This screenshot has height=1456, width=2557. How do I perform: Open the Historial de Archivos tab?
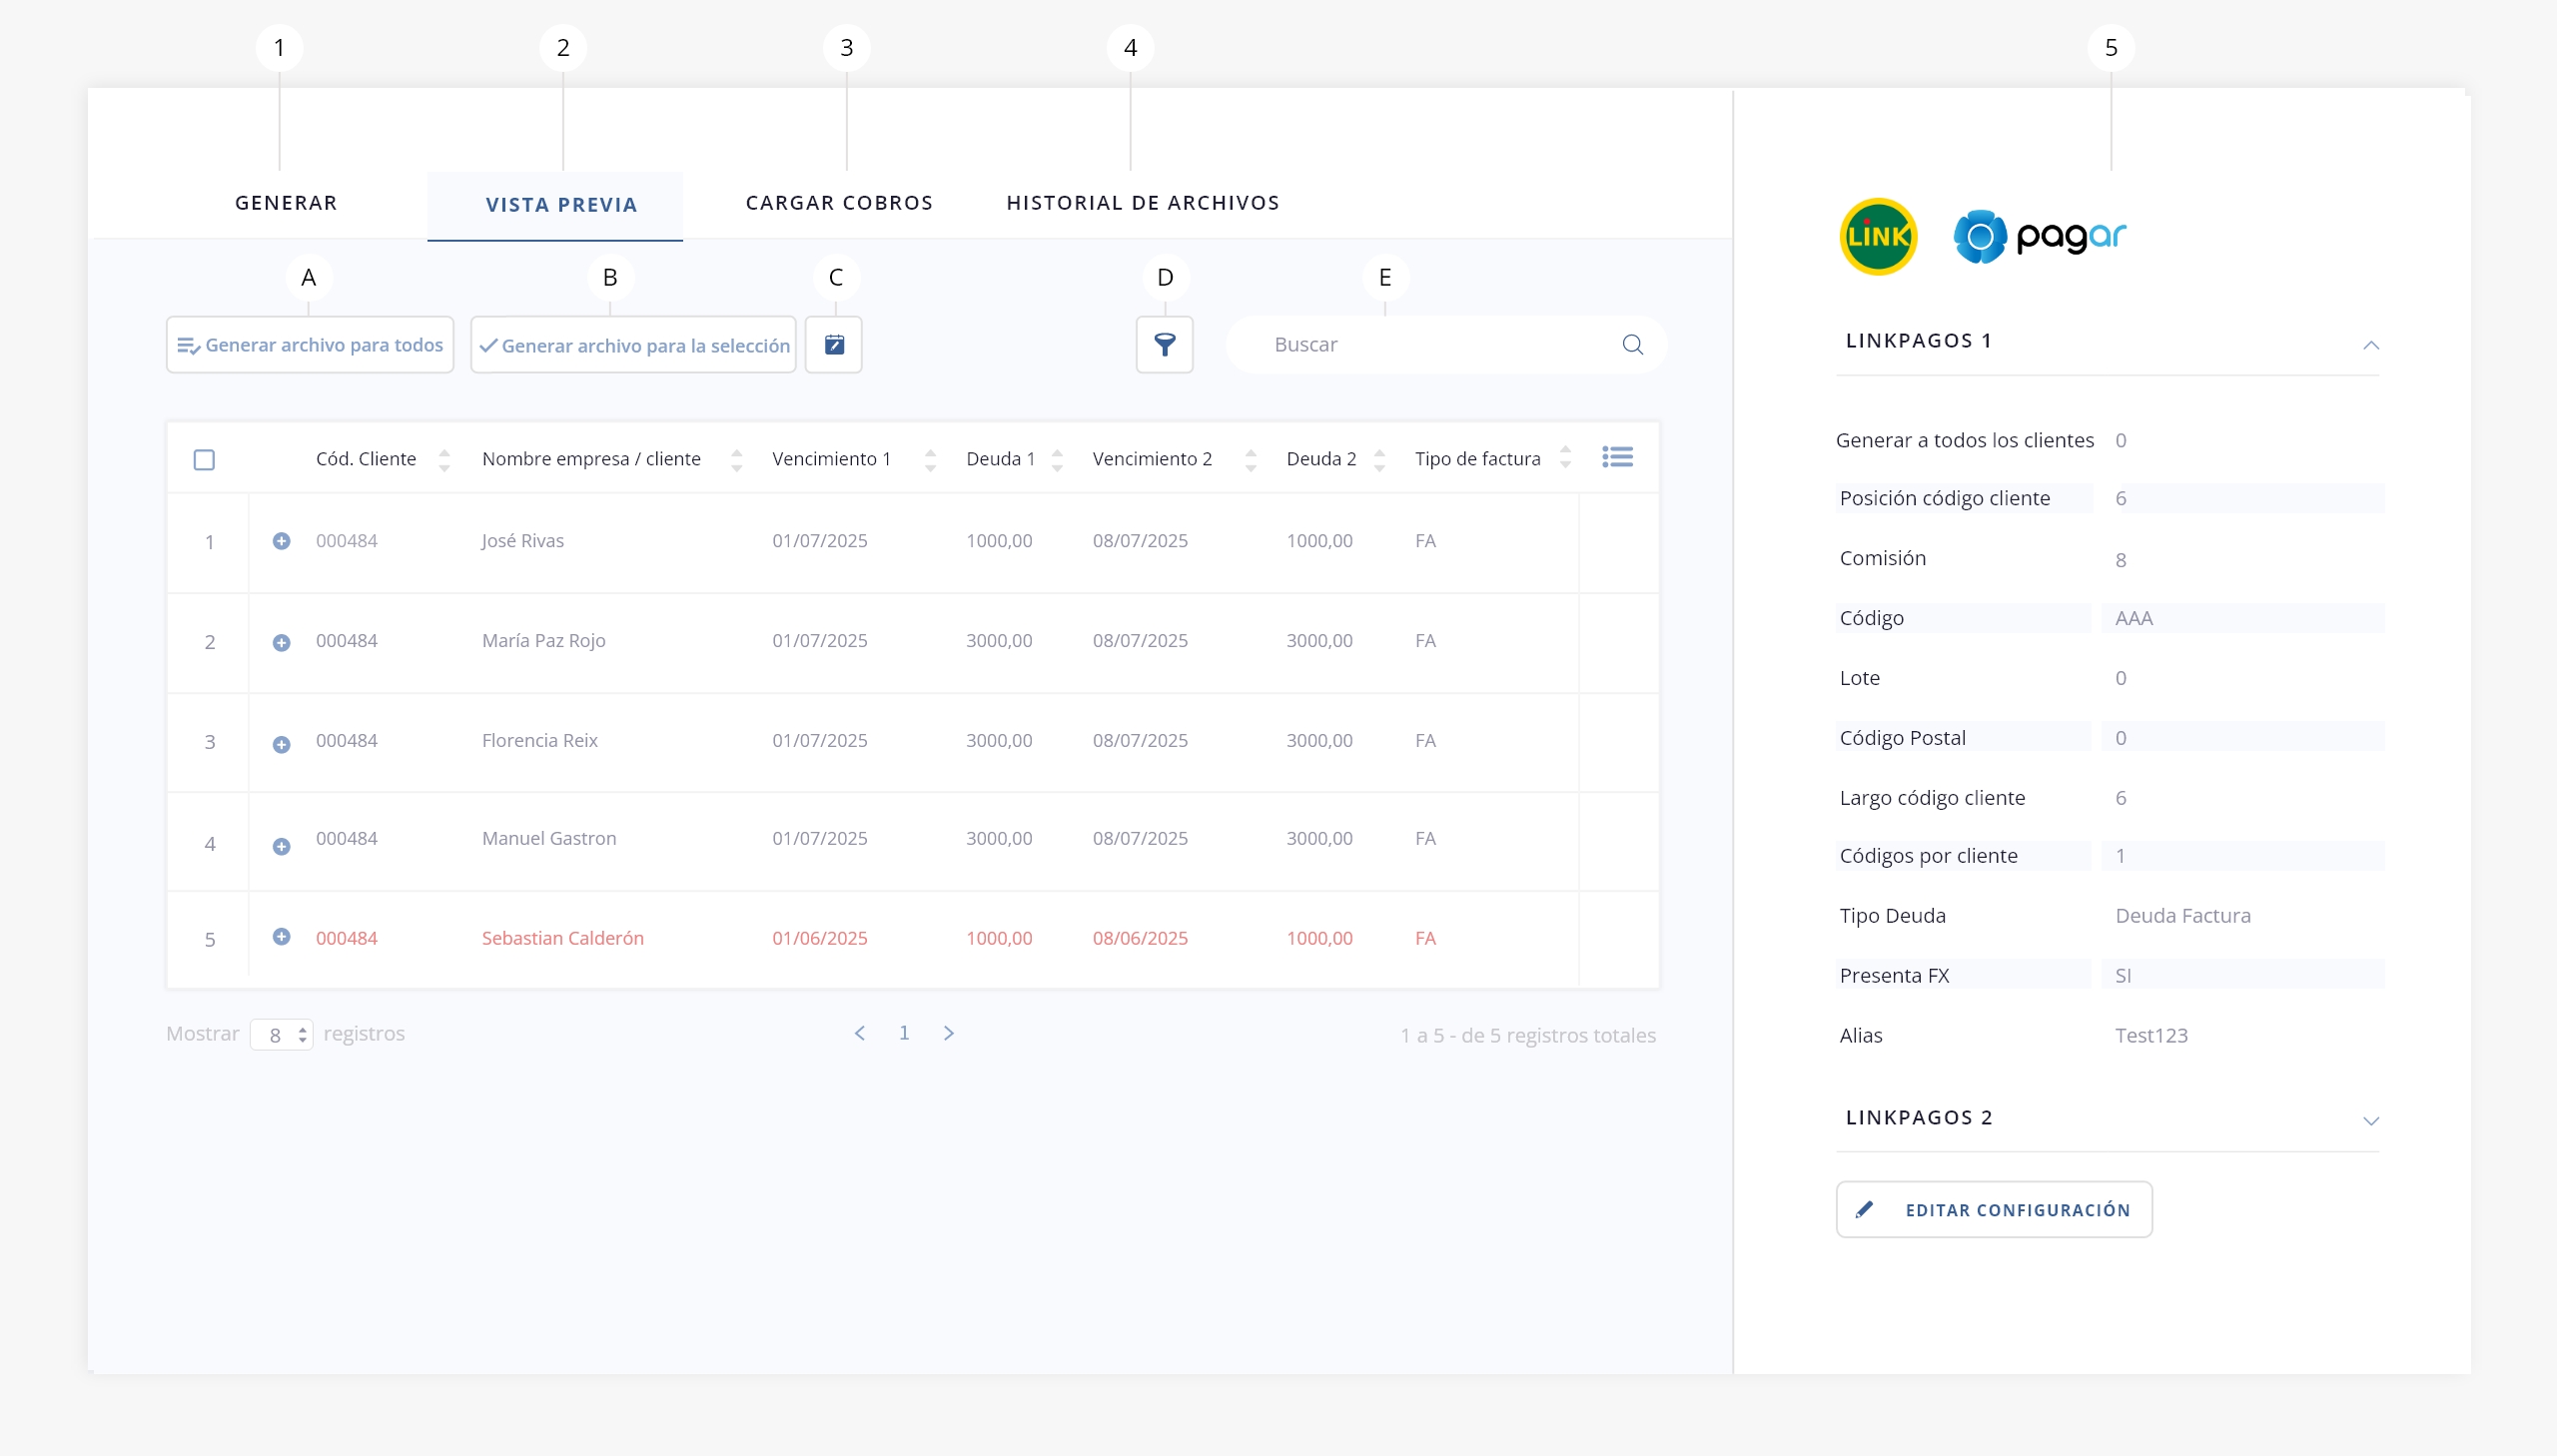(x=1142, y=203)
